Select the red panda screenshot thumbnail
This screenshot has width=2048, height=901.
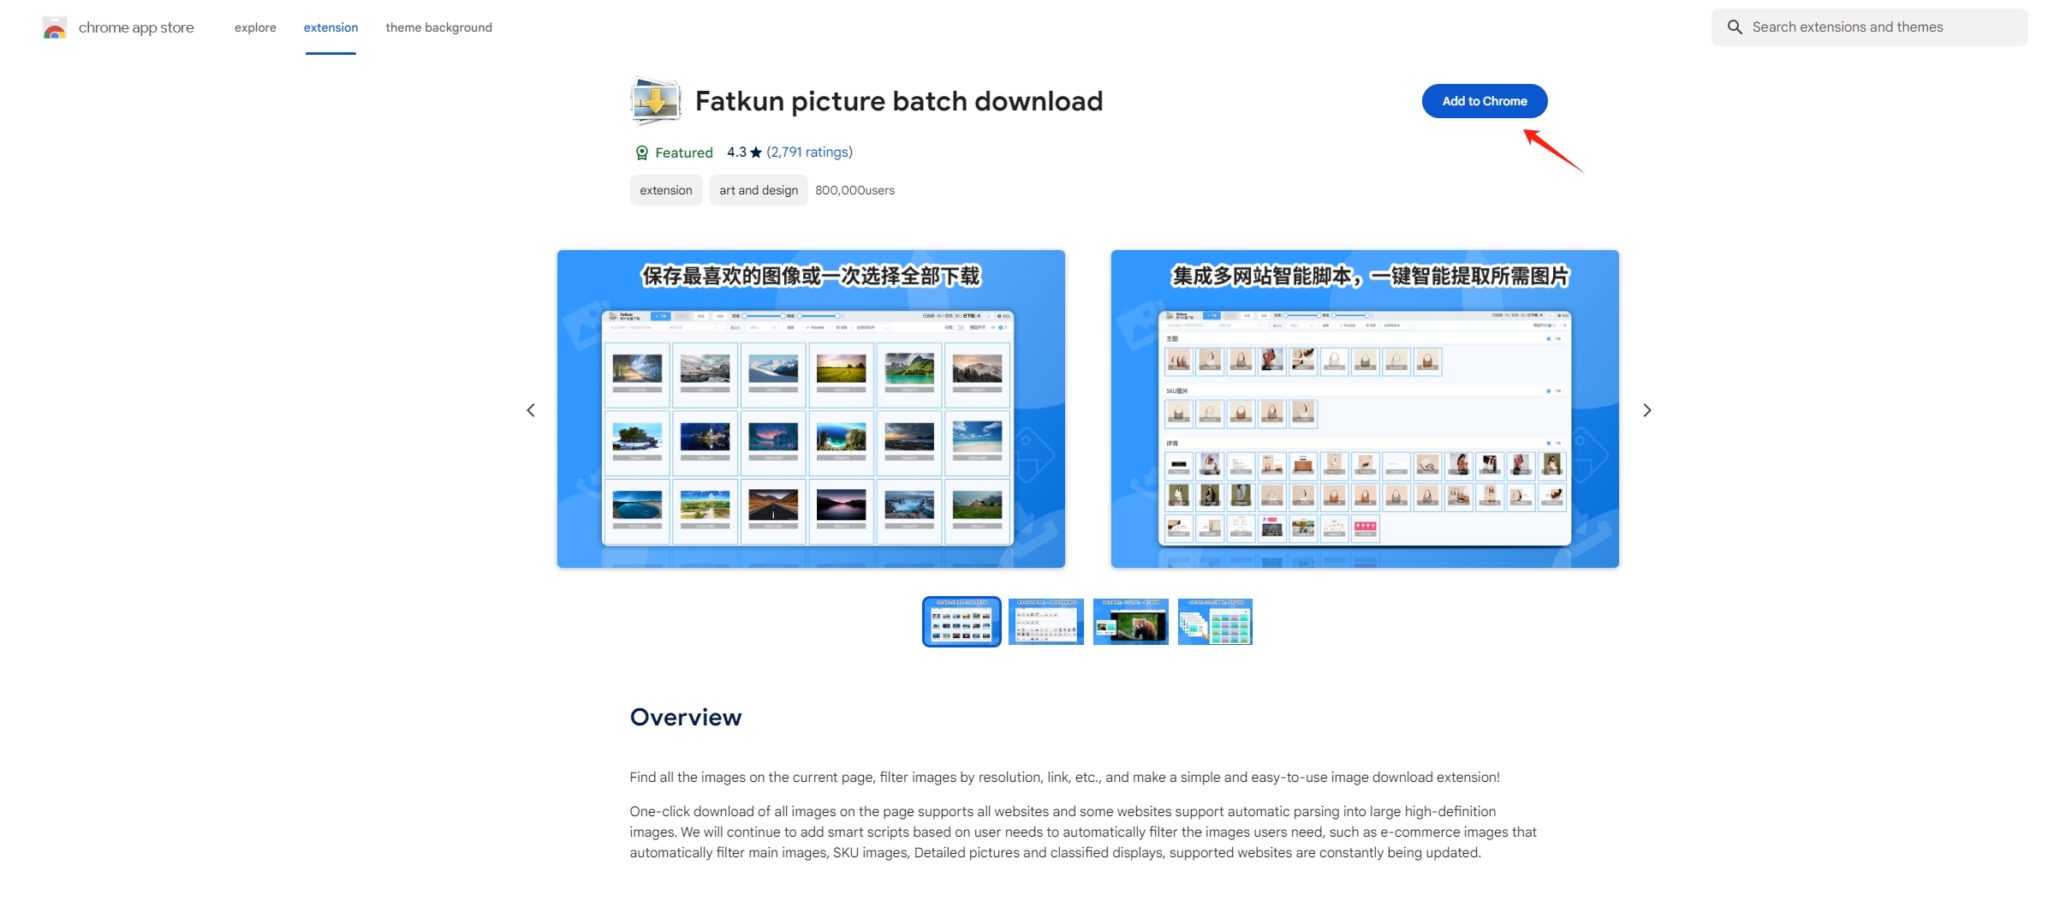pos(1130,621)
